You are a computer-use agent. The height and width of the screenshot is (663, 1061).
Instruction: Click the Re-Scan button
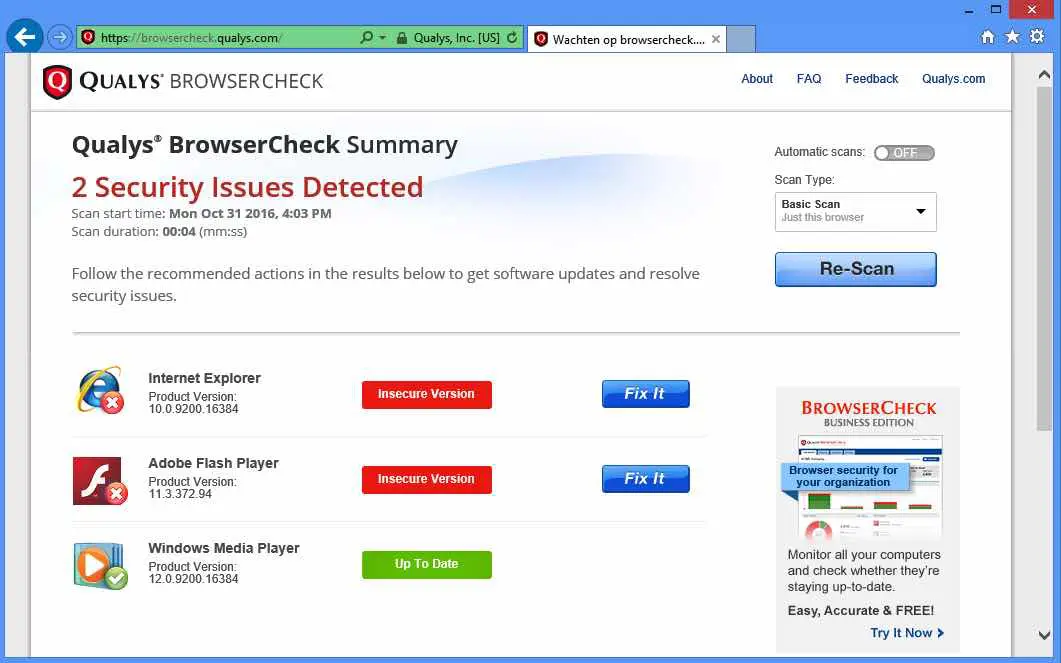[855, 269]
